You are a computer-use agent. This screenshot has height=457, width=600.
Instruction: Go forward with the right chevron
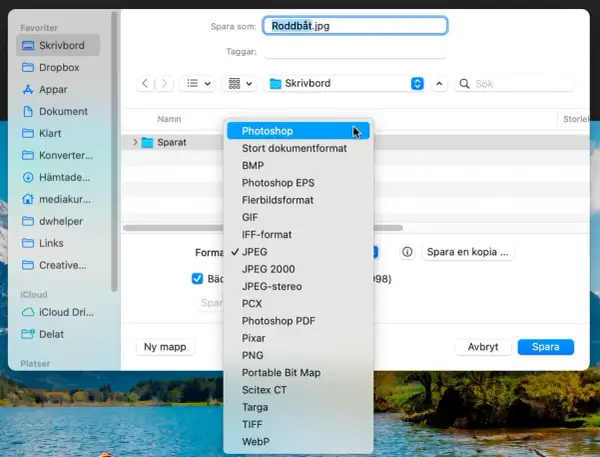tap(164, 83)
